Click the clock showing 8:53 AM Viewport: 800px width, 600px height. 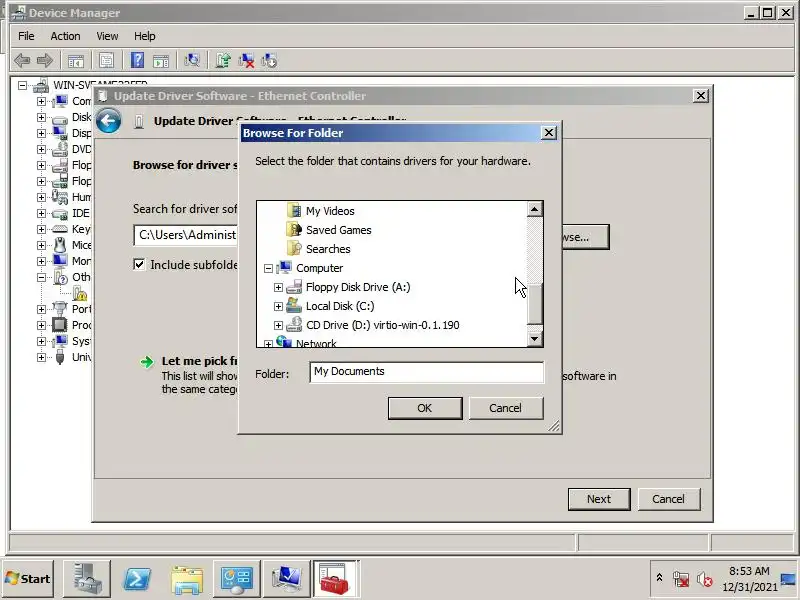[749, 571]
